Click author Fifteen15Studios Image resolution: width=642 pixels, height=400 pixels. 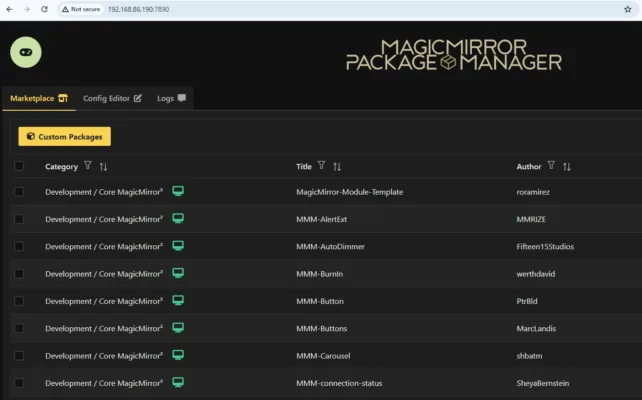(545, 247)
